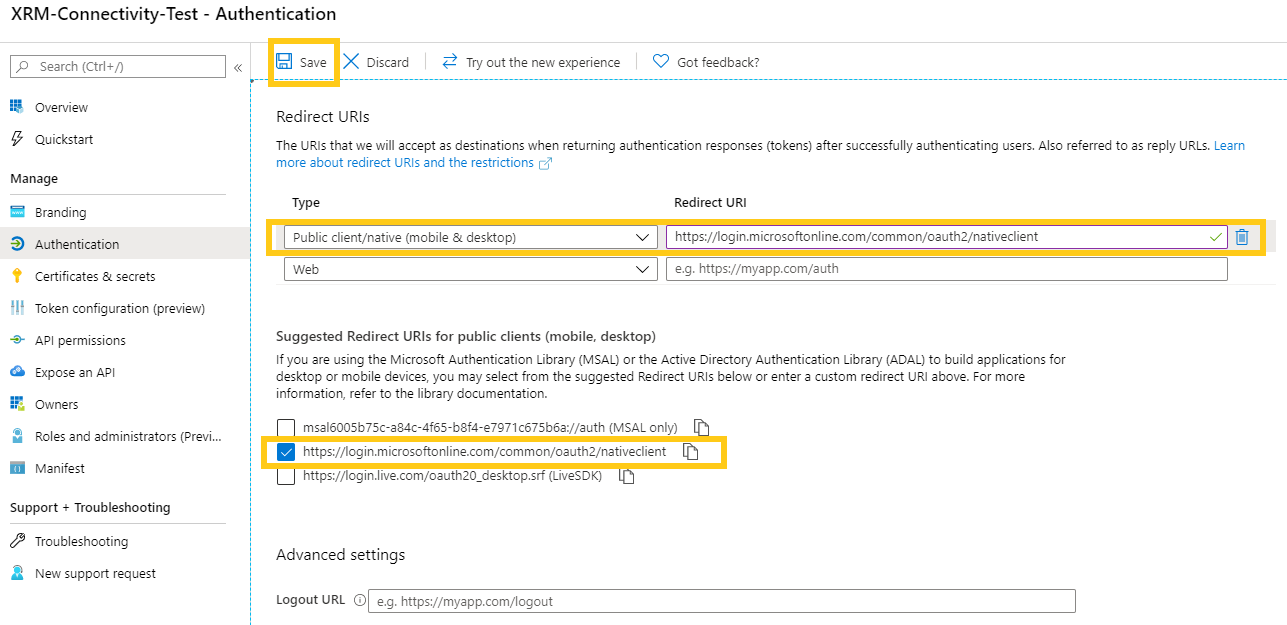Click the Got feedback heart icon
This screenshot has height=625, width=1287.
pos(661,62)
